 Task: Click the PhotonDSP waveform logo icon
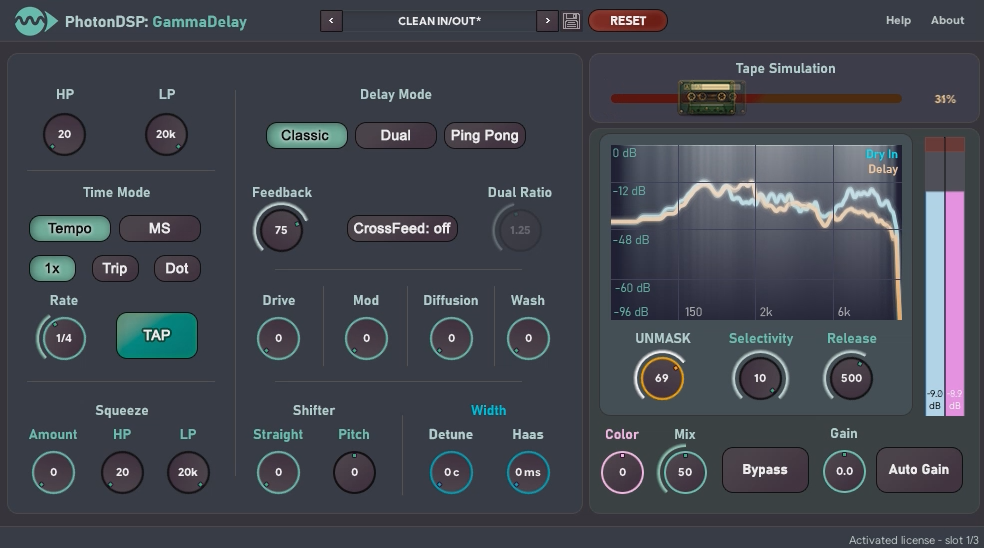coord(35,21)
